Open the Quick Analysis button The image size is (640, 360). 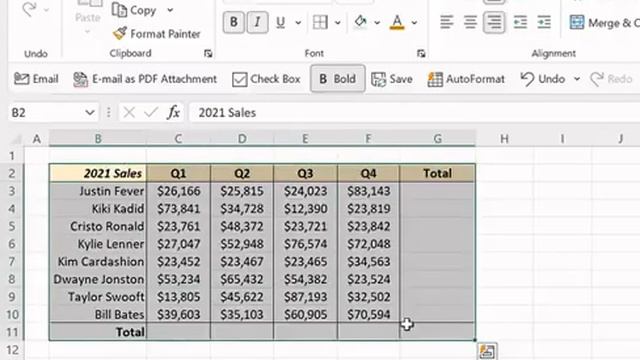pos(487,351)
